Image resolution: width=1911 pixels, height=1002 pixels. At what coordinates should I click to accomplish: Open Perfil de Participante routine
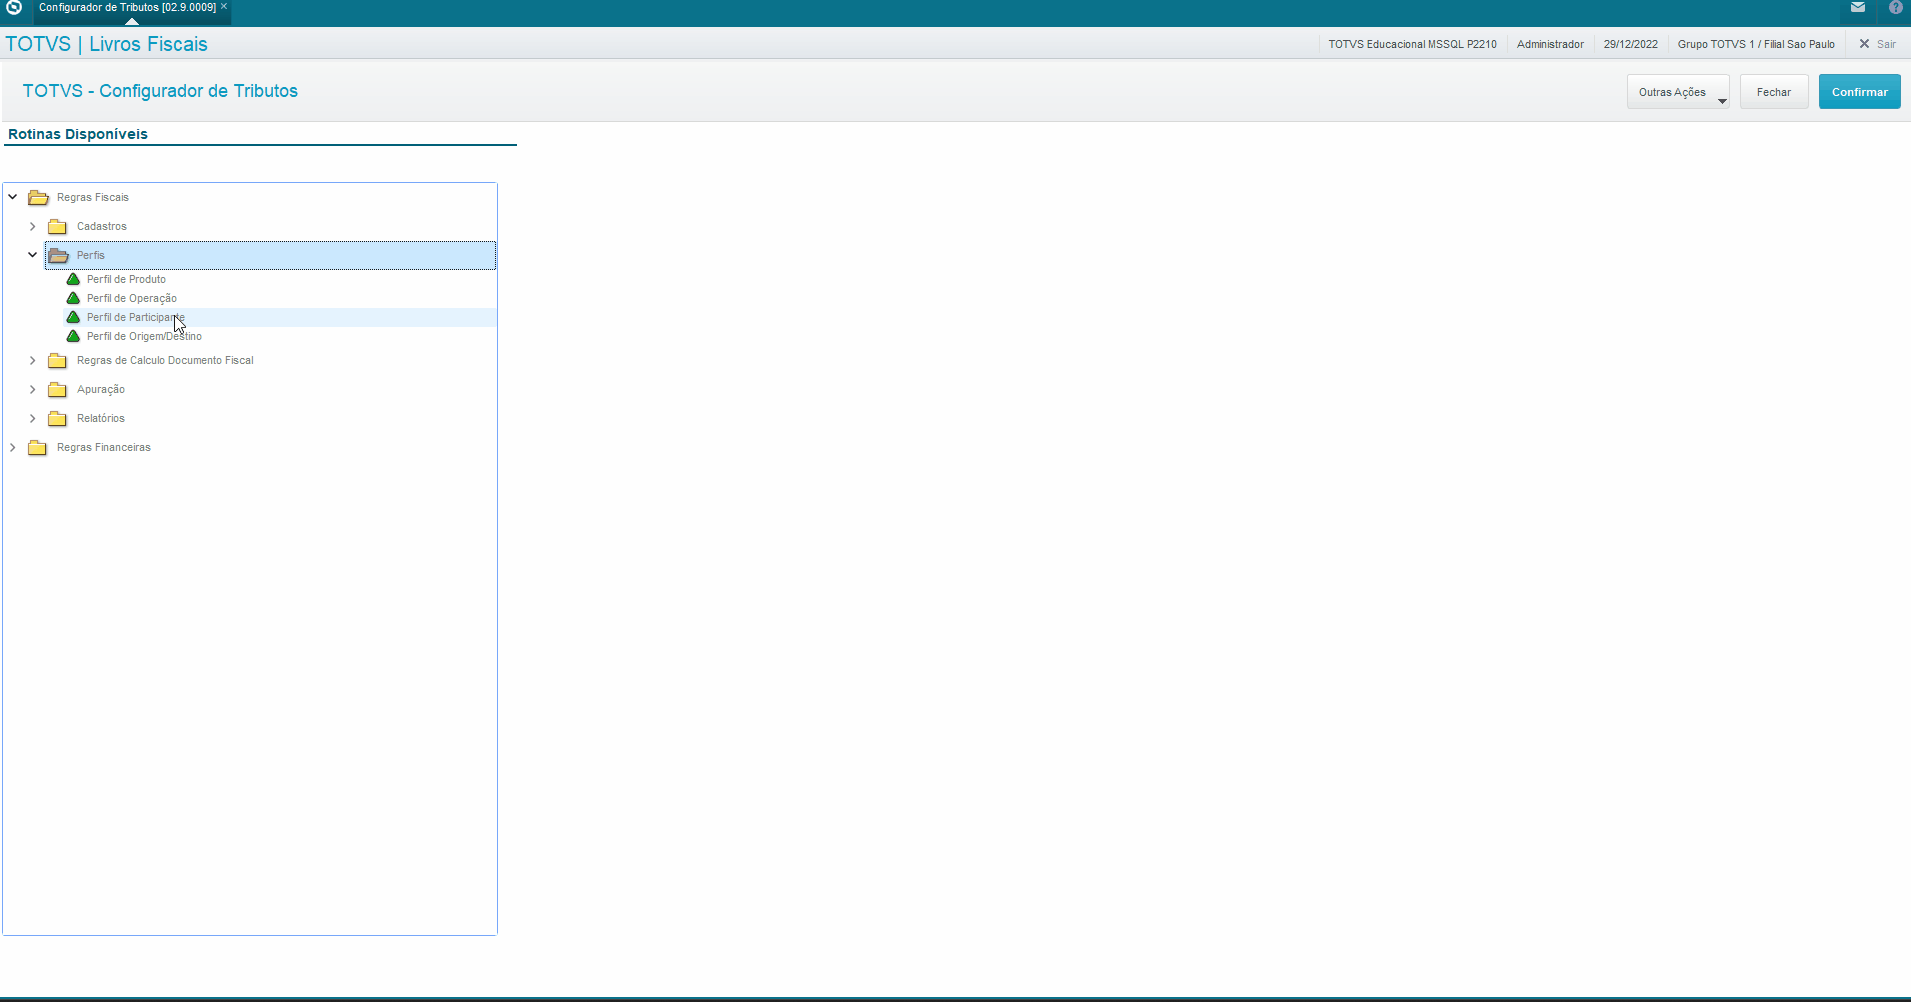tap(136, 317)
